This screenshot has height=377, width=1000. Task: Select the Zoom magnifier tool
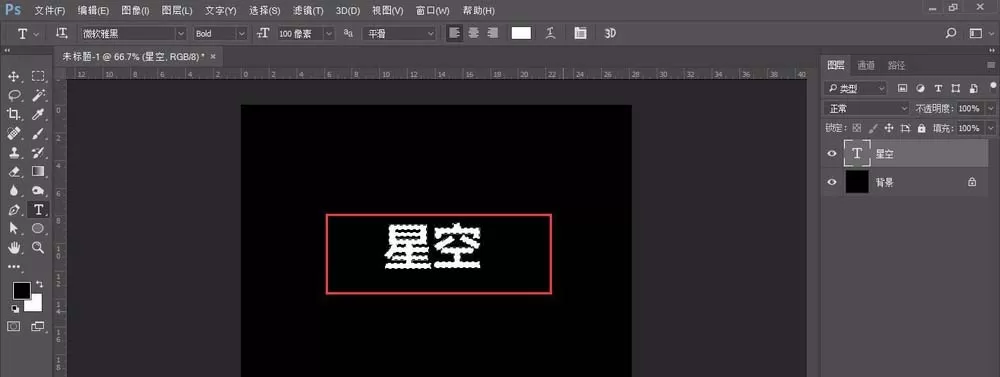click(38, 247)
